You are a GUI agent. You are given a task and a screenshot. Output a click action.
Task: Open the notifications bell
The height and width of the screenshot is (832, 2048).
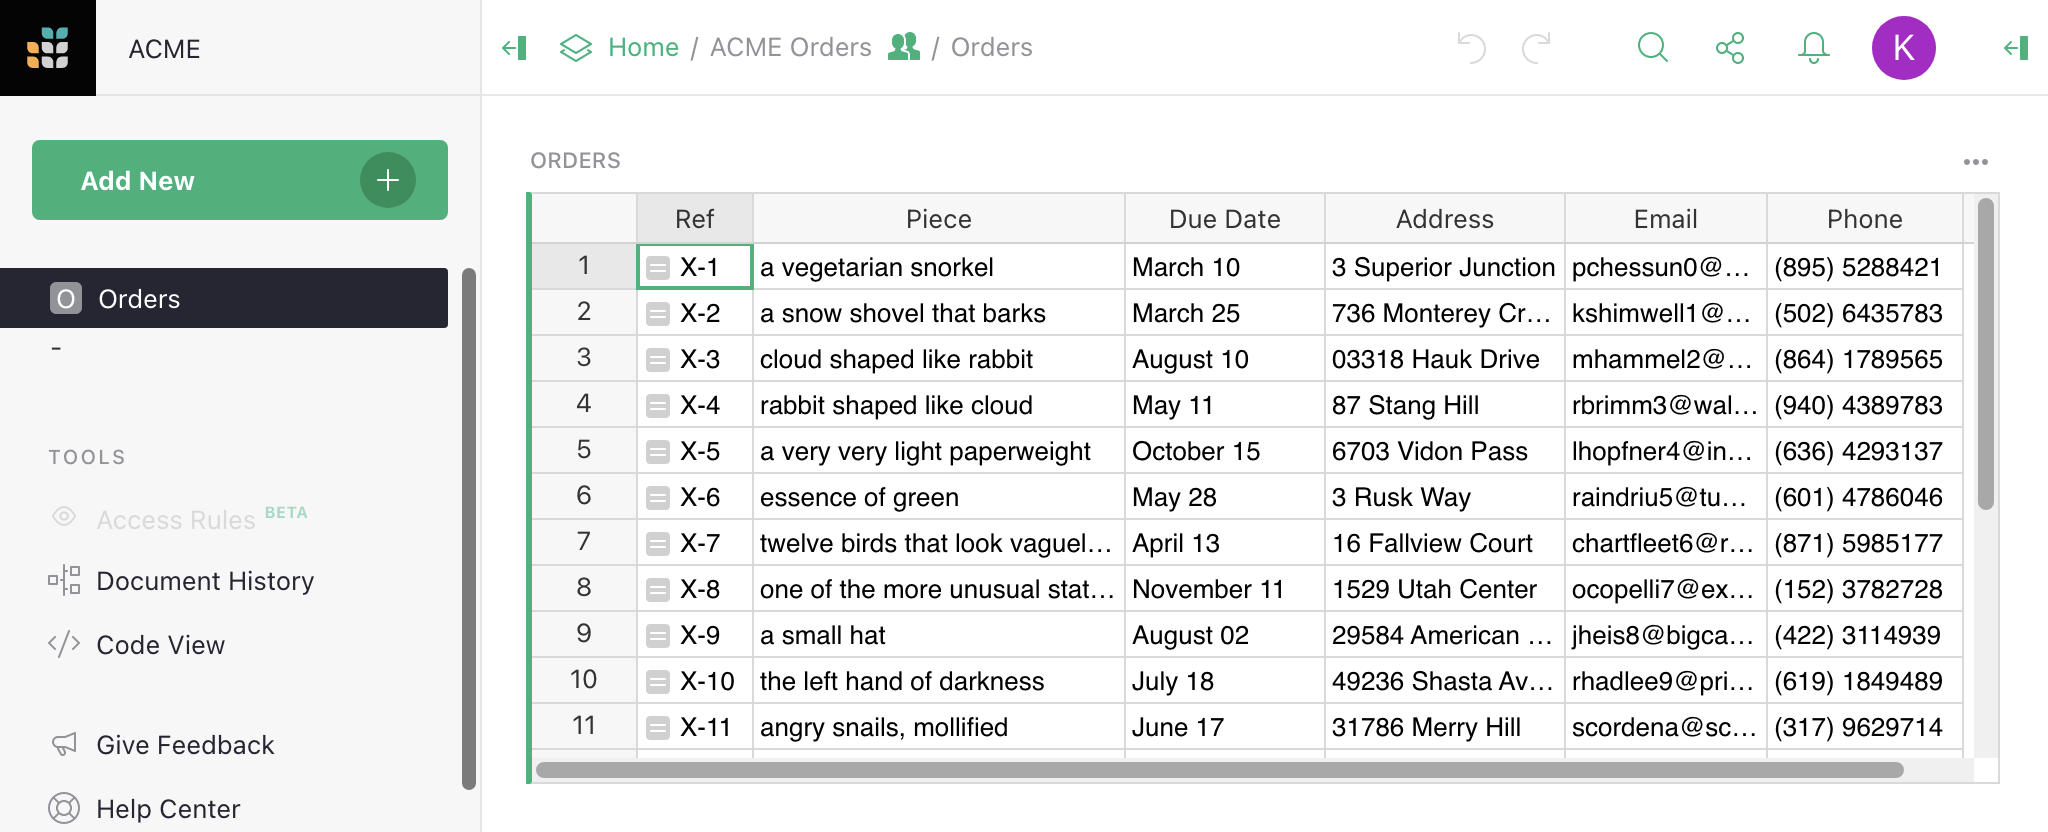[x=1813, y=48]
